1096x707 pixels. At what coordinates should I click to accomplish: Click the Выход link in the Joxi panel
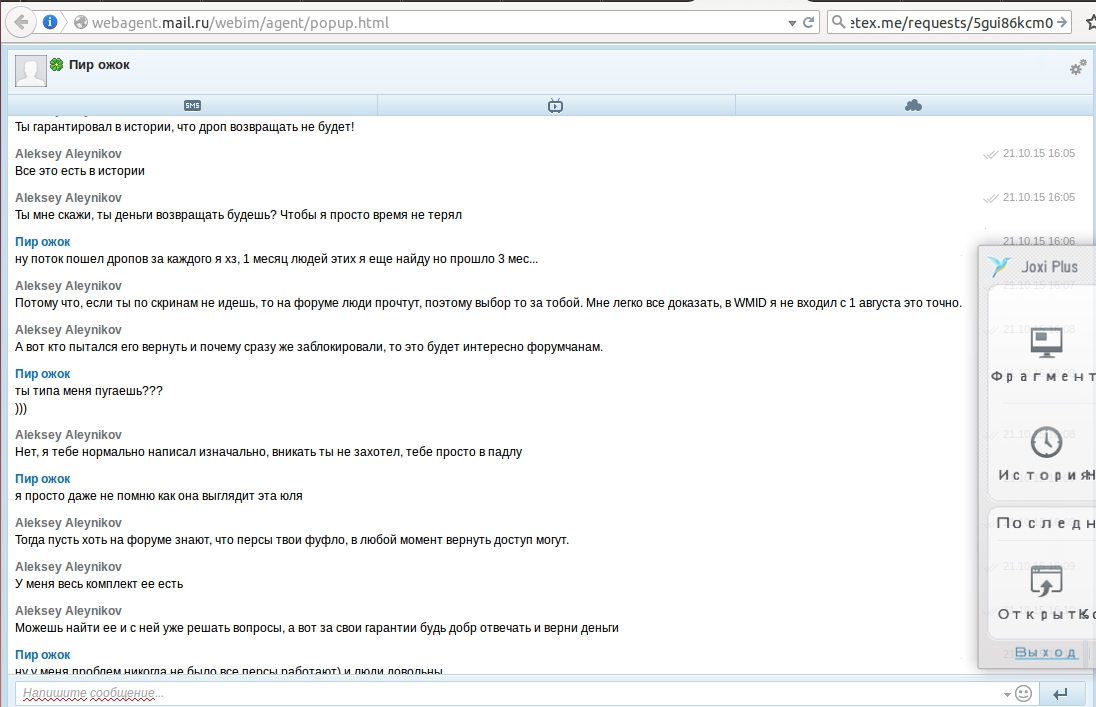(x=1045, y=652)
